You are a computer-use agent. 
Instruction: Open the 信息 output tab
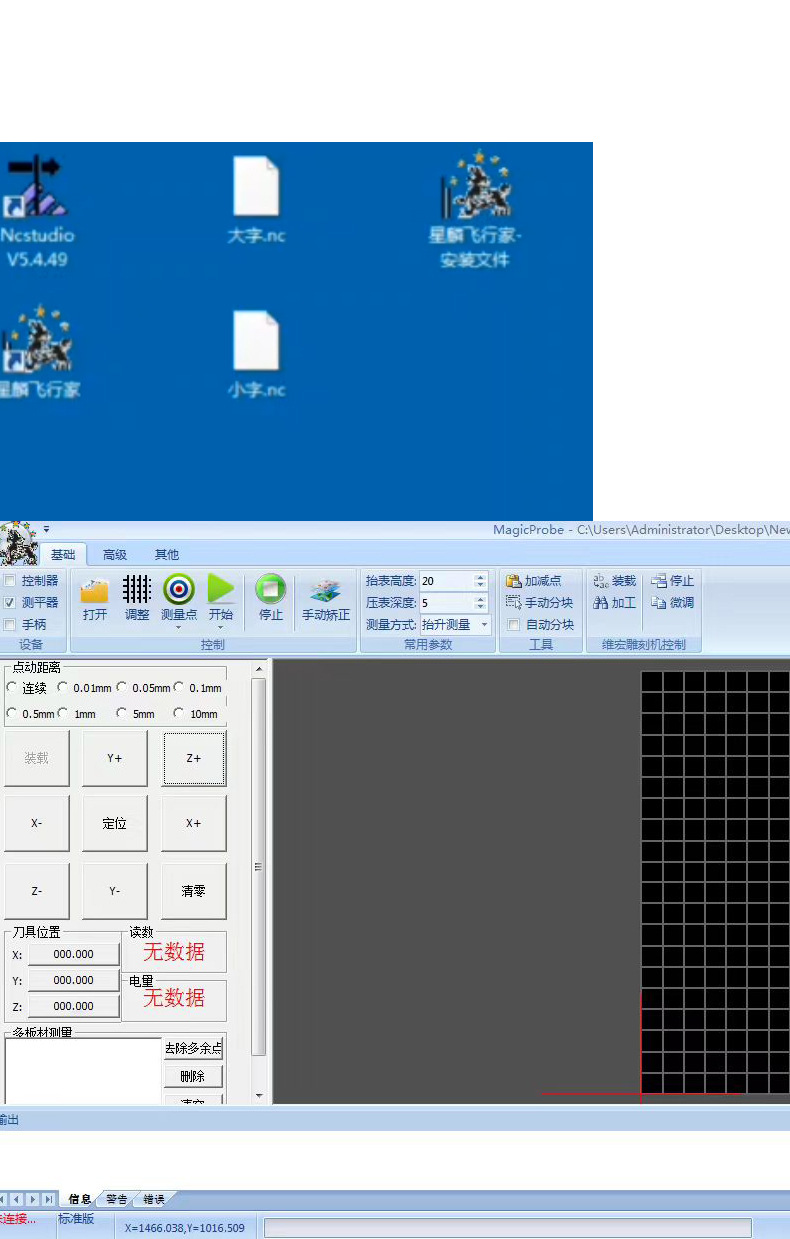[80, 1199]
